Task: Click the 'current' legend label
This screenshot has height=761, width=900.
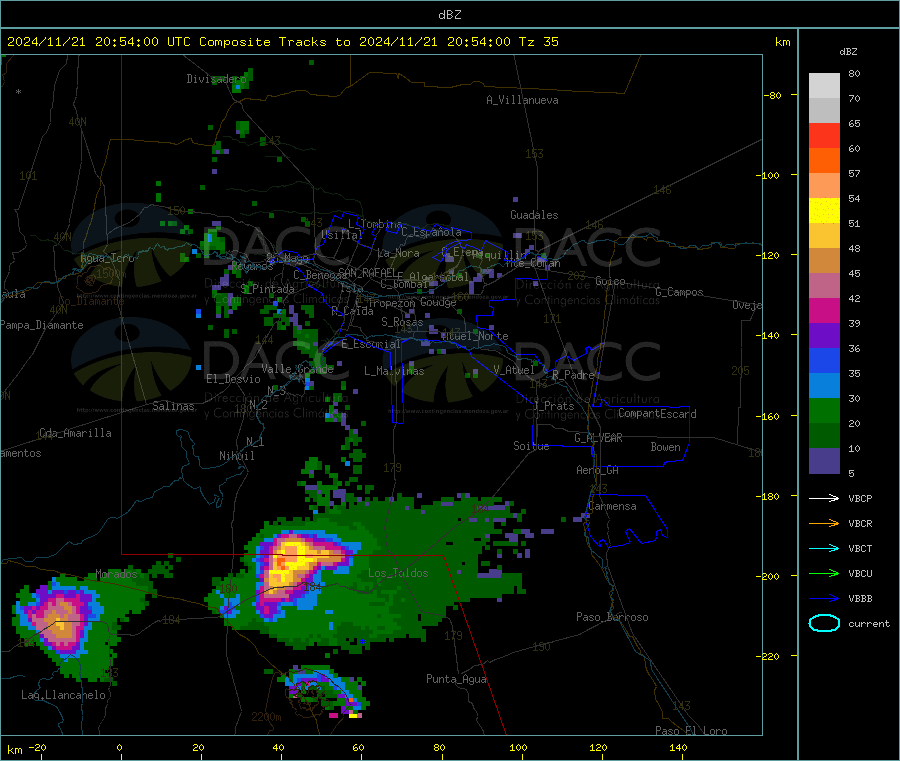Action: 869,623
